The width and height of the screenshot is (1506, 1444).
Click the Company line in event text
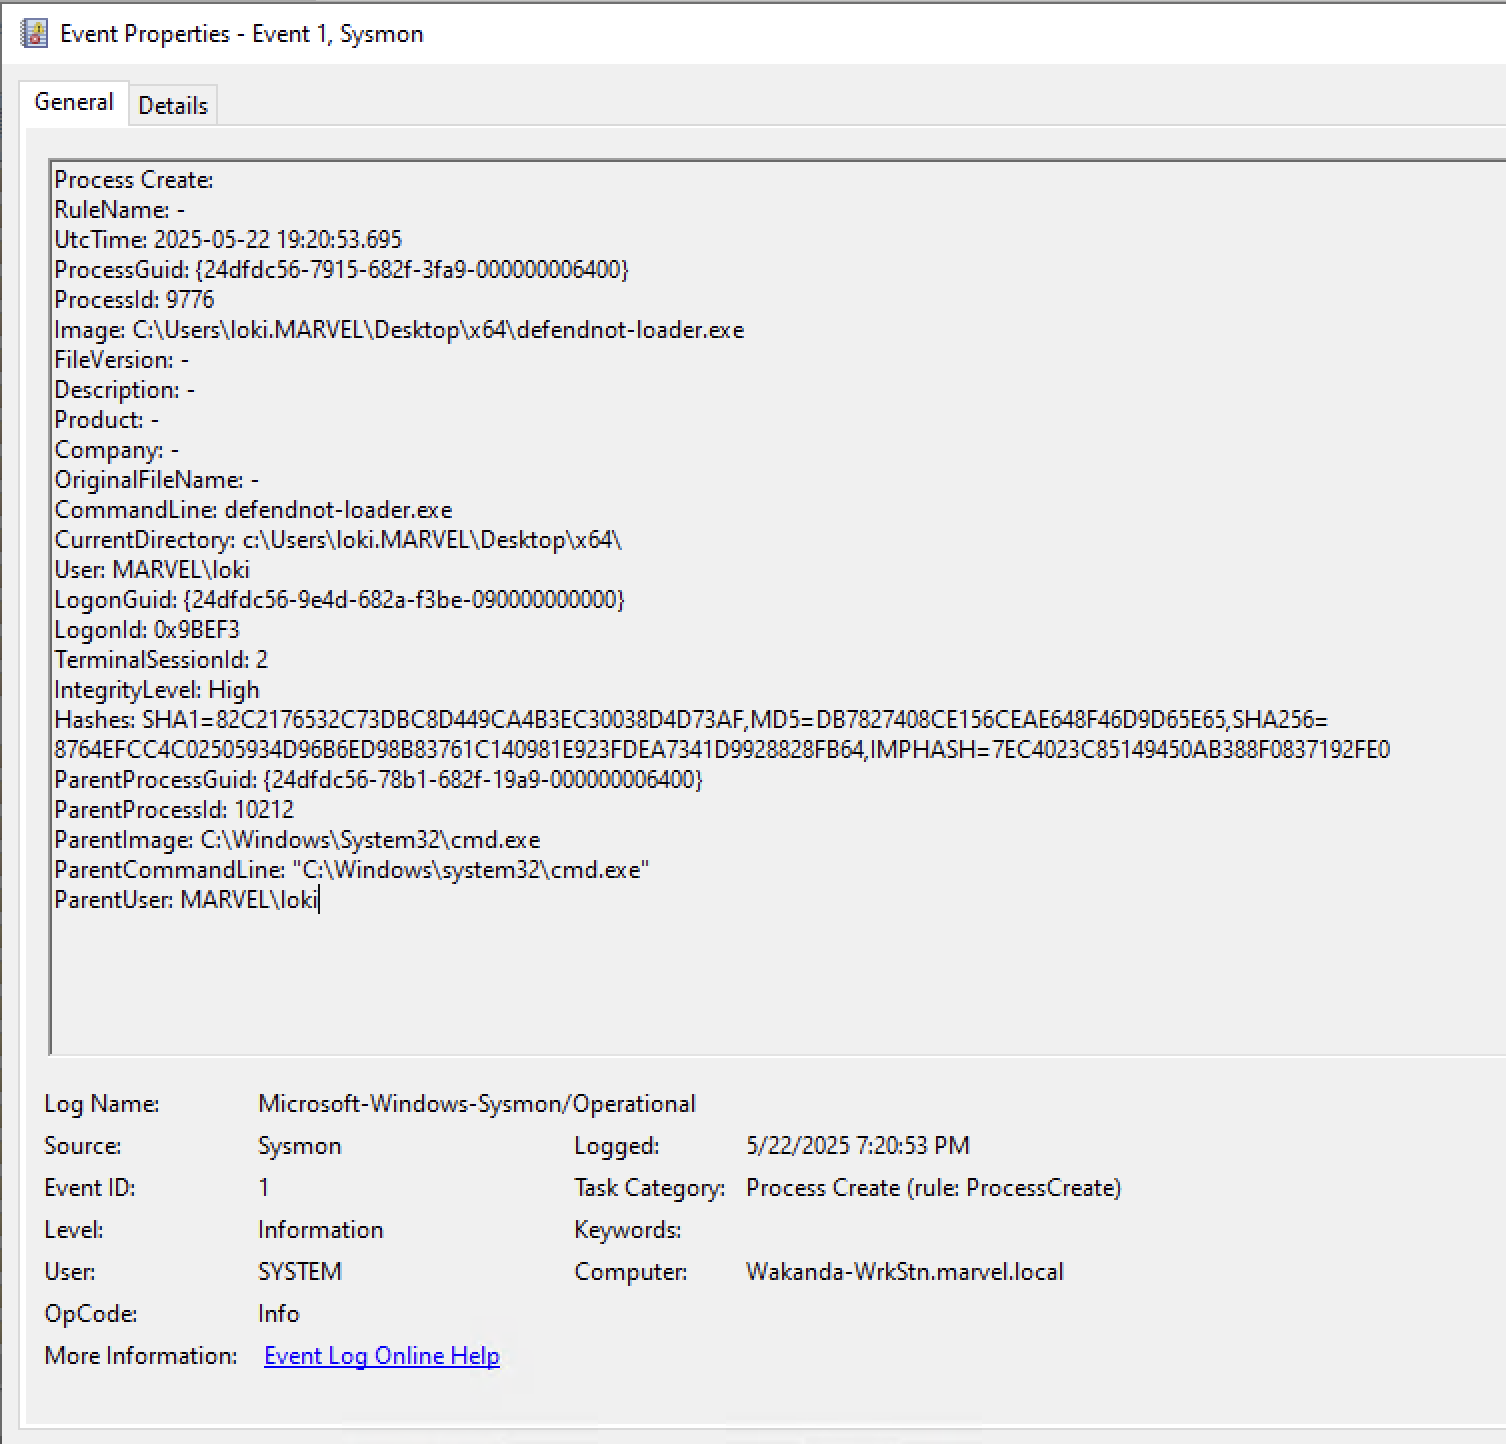[117, 449]
